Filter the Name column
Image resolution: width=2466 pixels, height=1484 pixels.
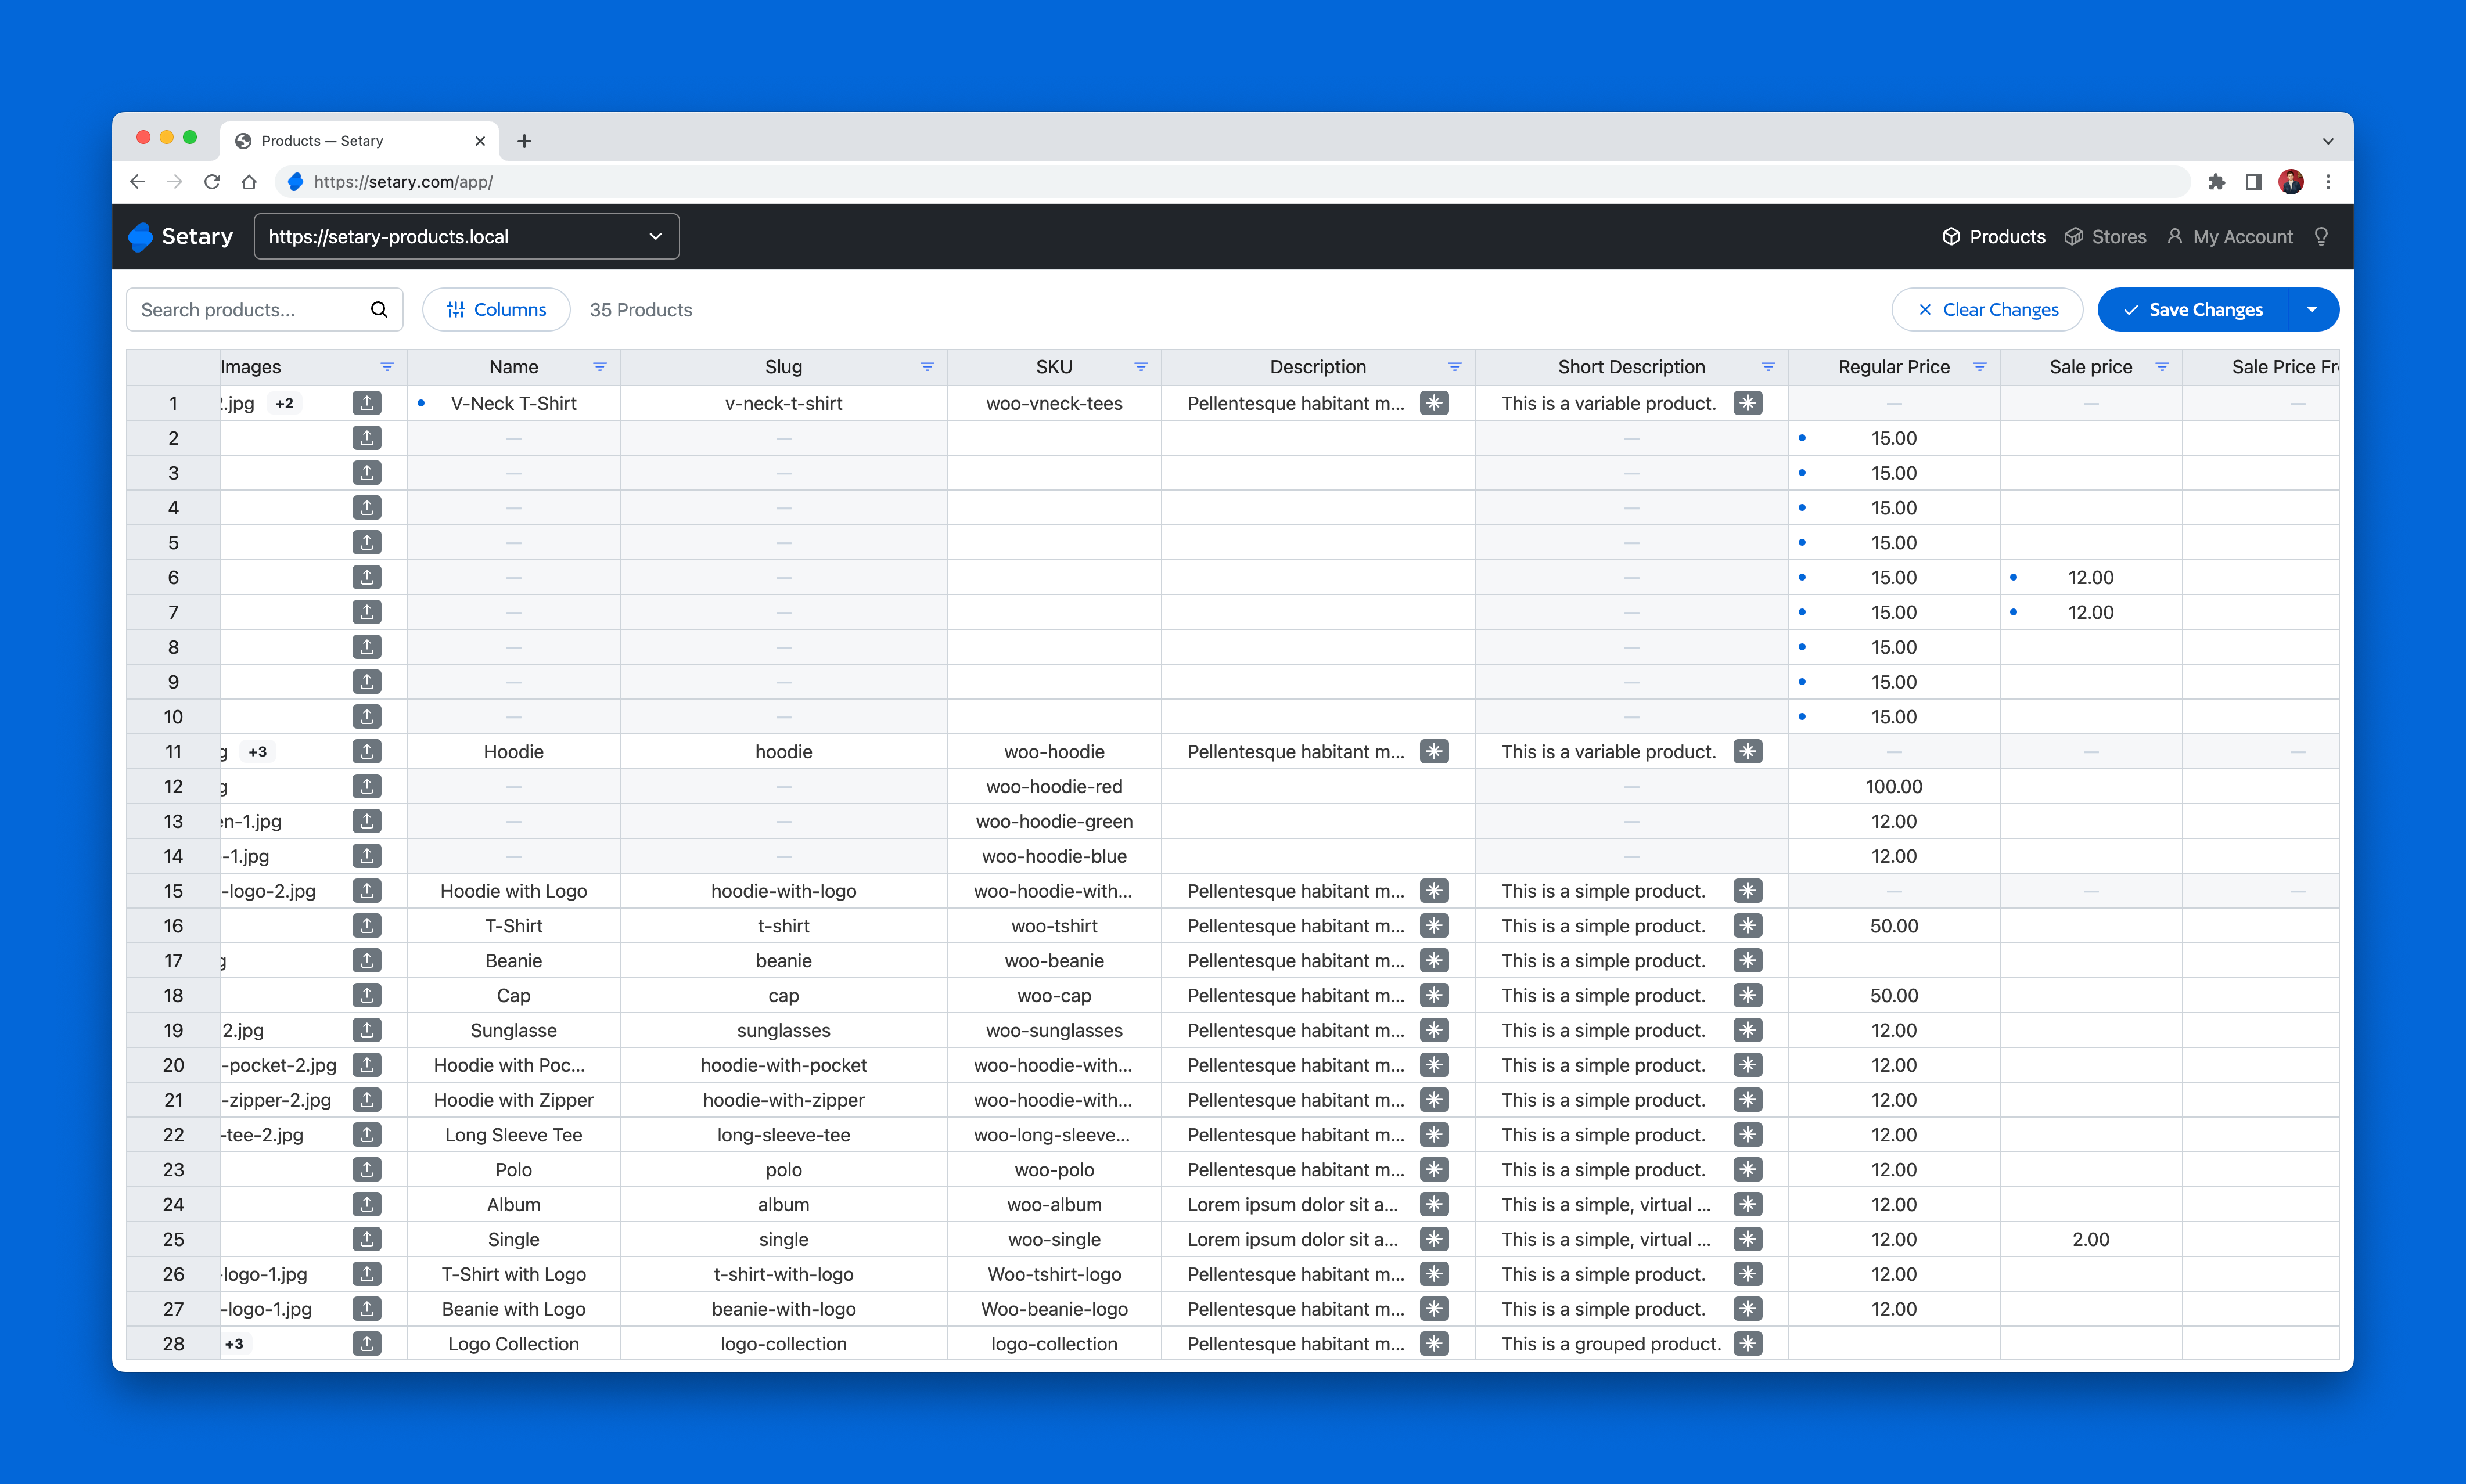click(x=600, y=367)
